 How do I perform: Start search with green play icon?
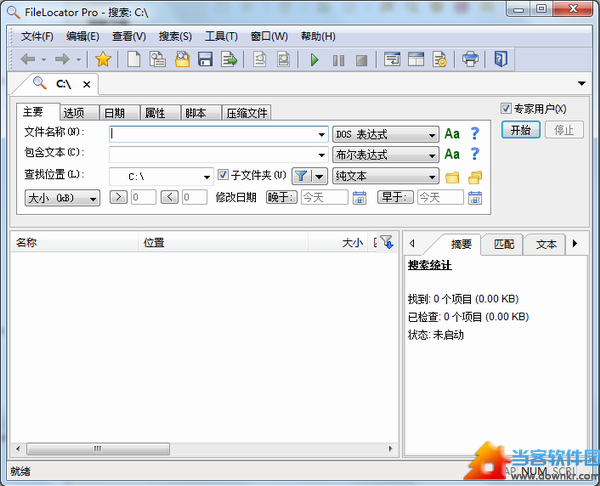(x=315, y=60)
